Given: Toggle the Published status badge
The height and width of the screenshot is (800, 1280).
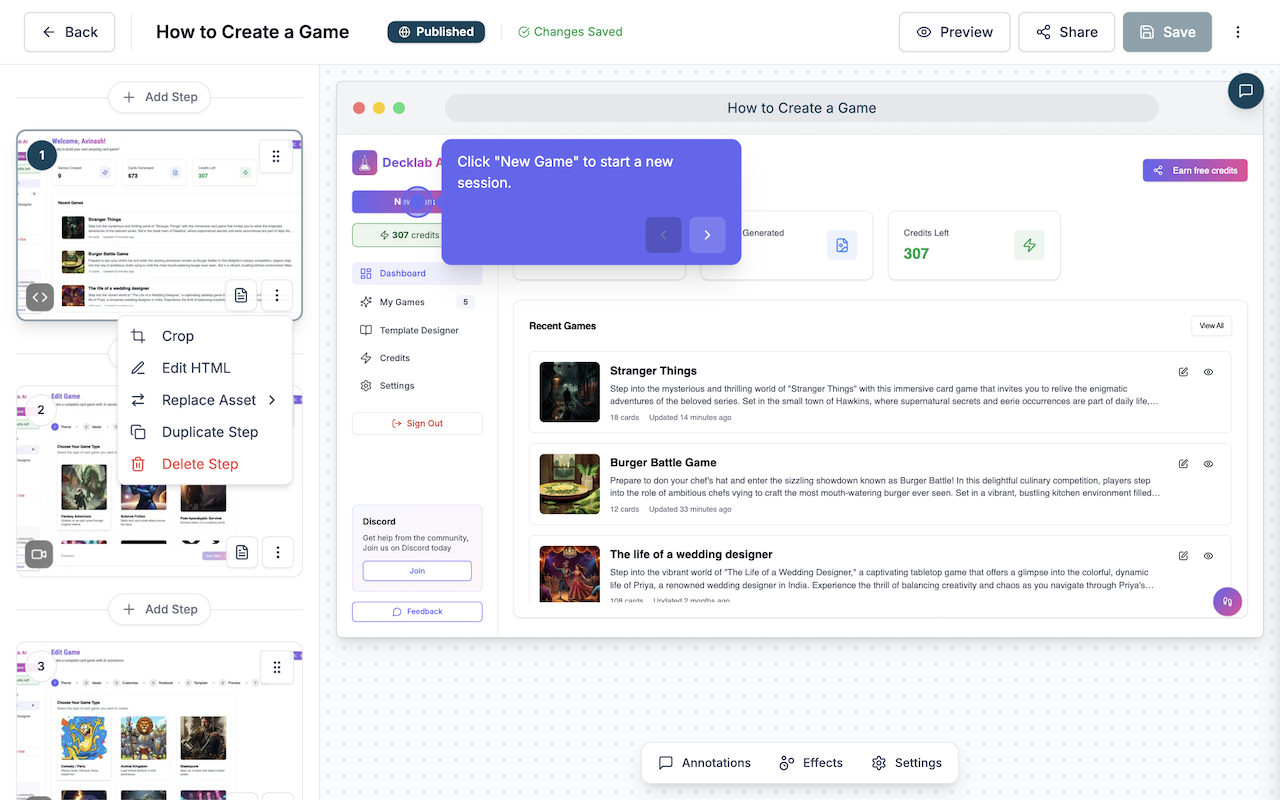Looking at the screenshot, I should tap(436, 31).
